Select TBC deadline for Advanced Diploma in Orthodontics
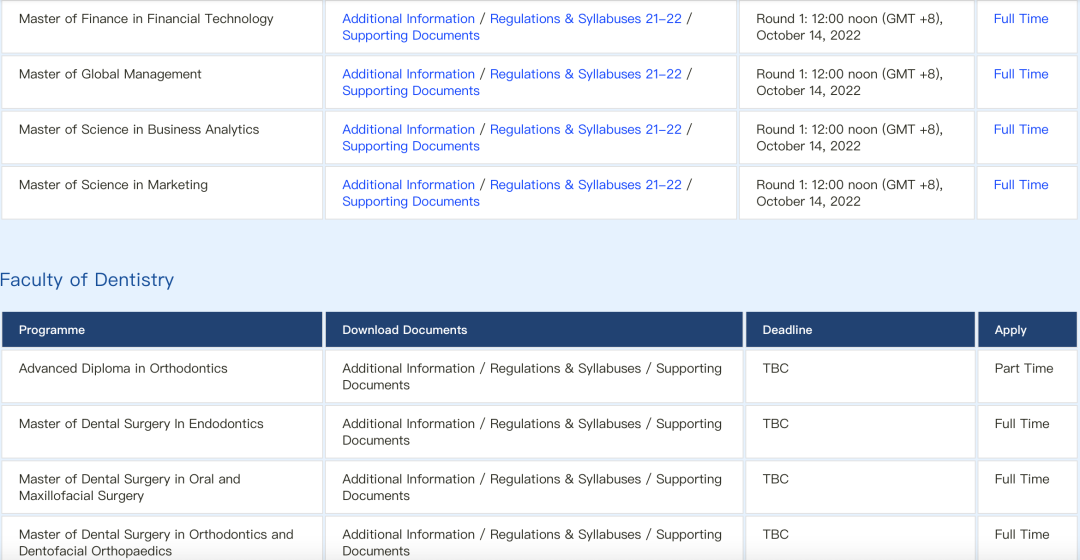 (x=776, y=369)
